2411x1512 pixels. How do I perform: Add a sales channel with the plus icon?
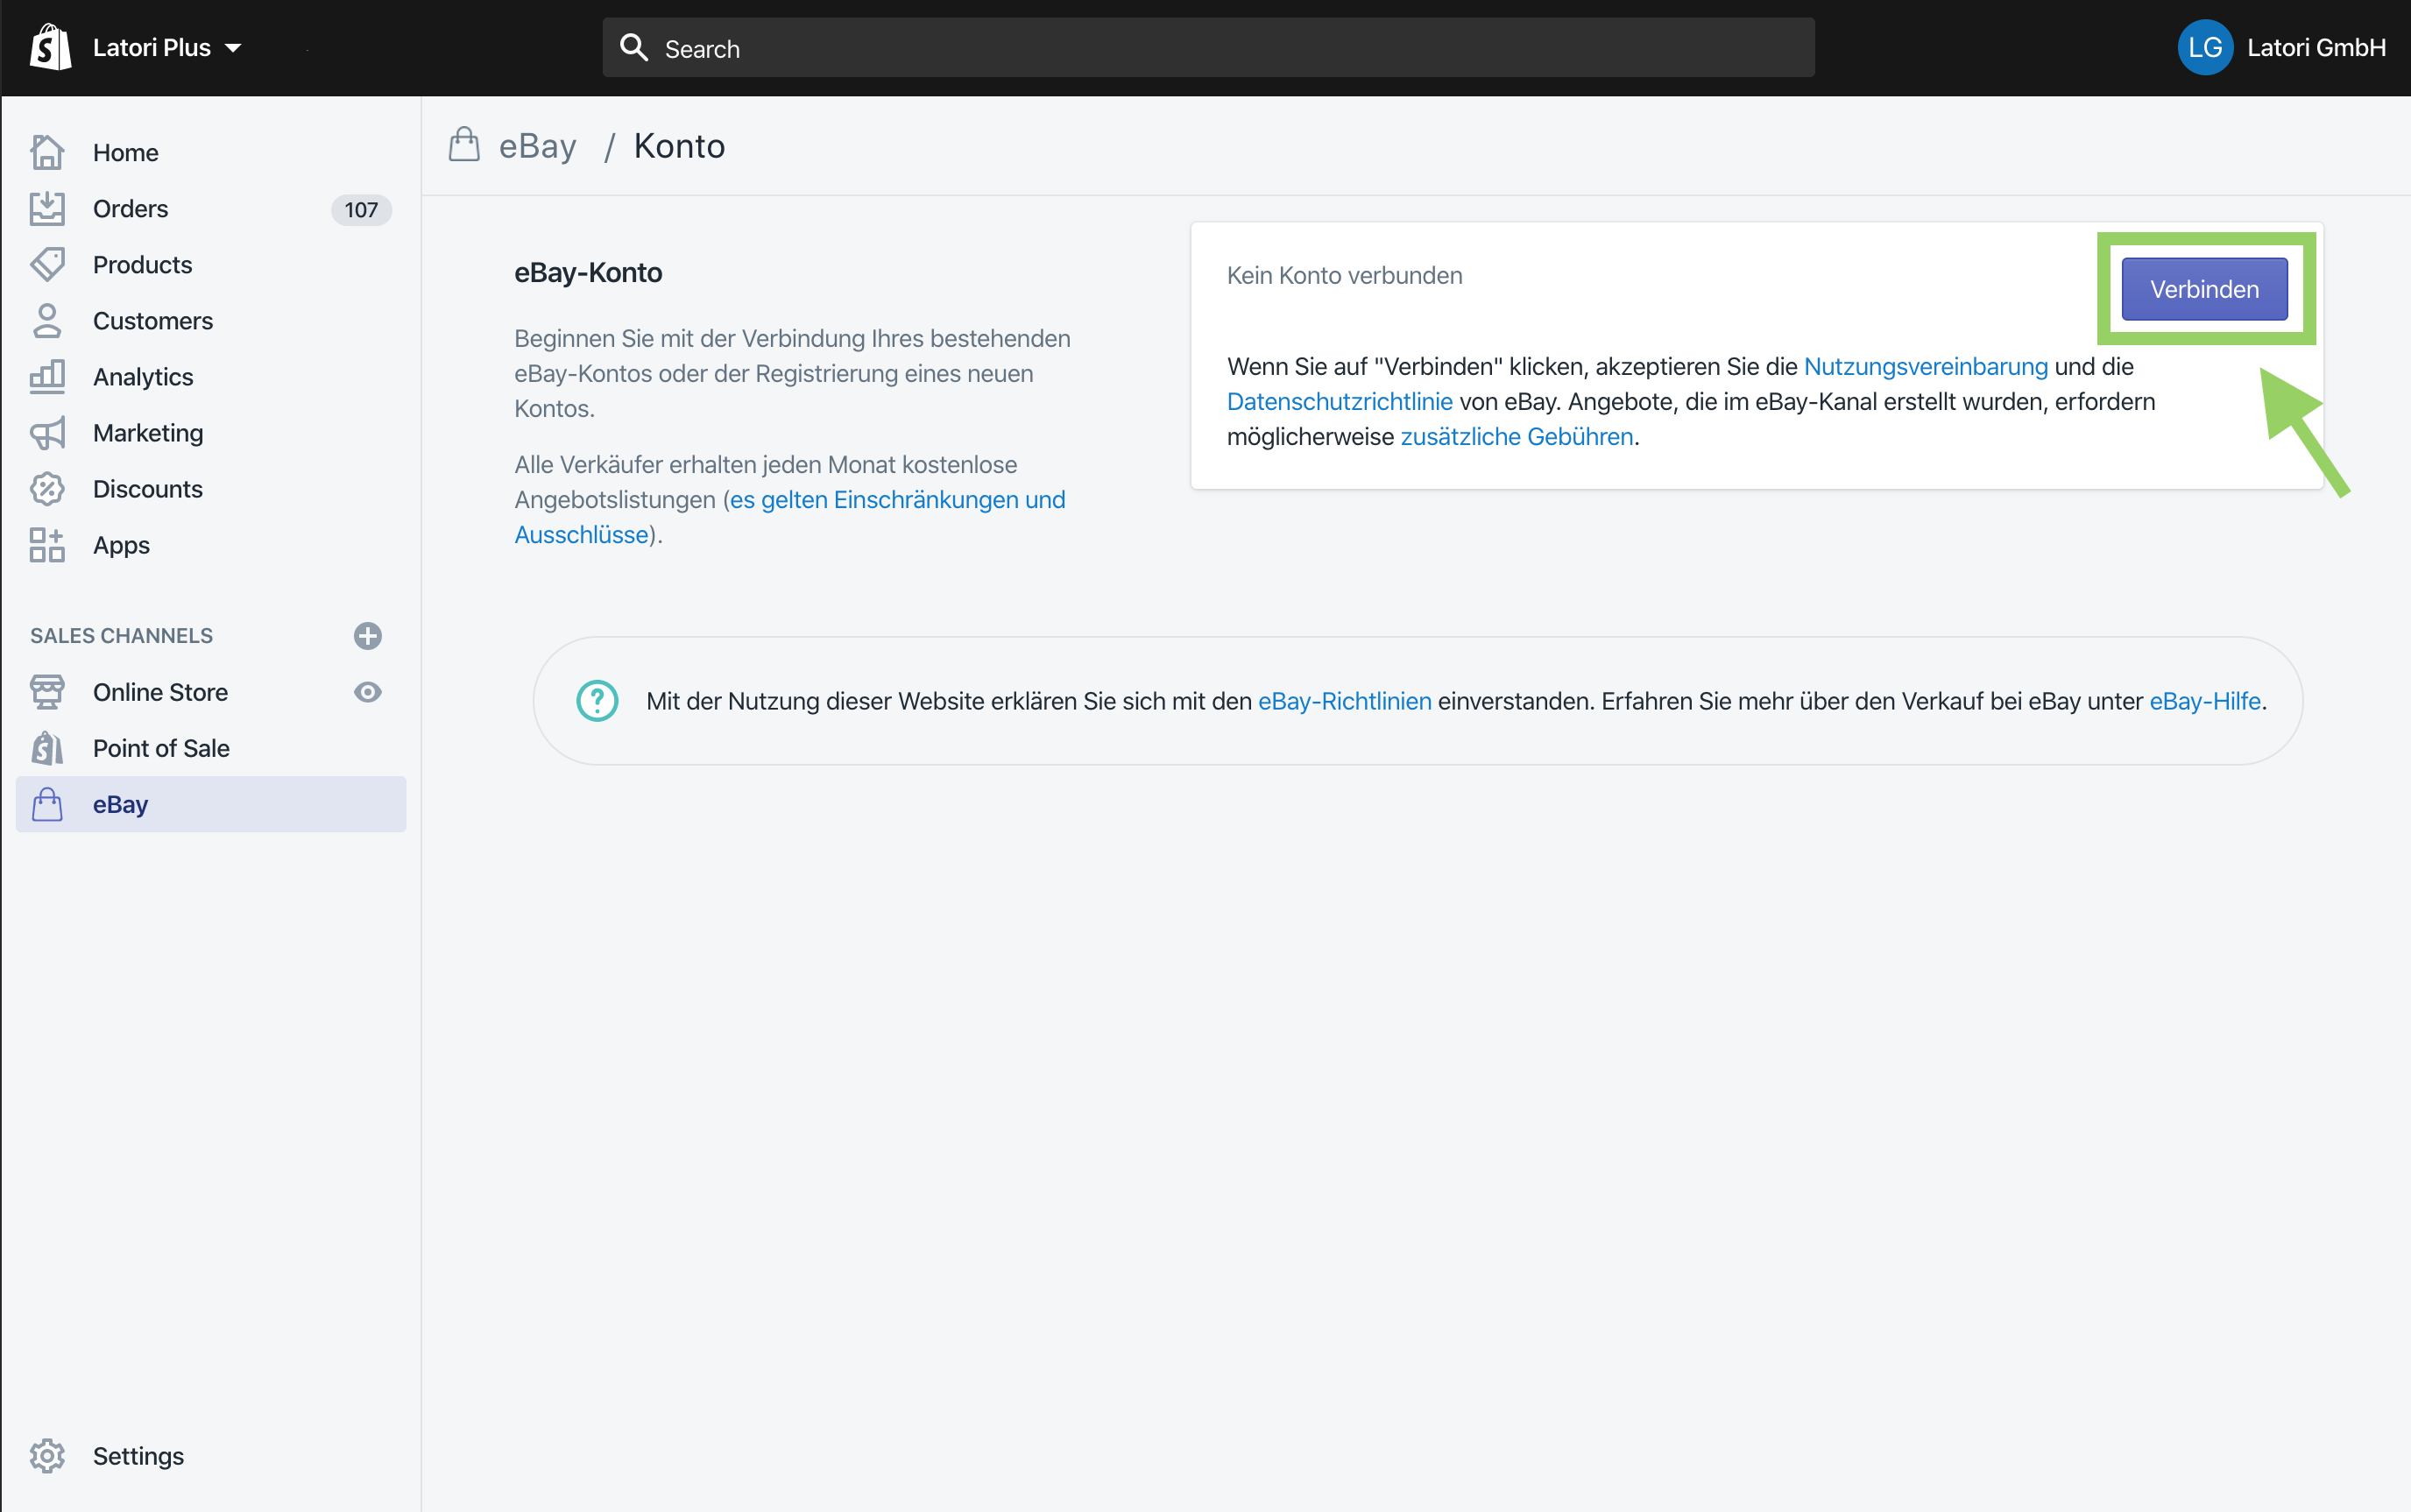(x=367, y=635)
